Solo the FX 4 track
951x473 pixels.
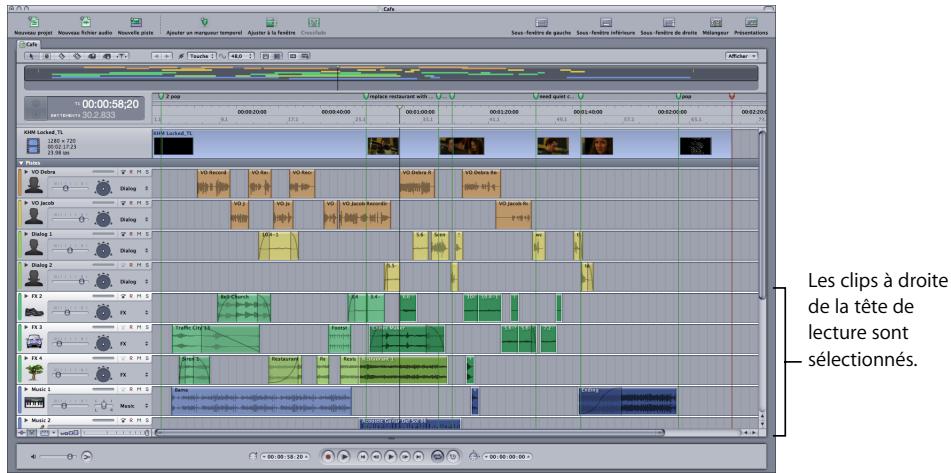pos(146,358)
